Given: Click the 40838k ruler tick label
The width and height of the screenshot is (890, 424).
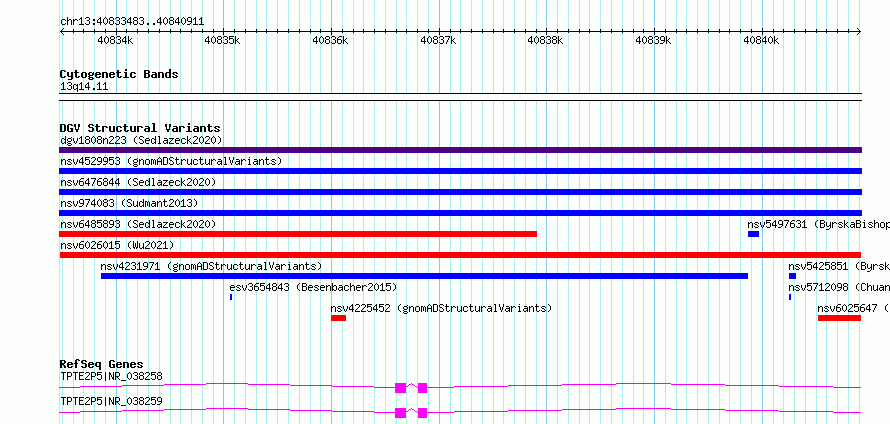Looking at the screenshot, I should coord(546,40).
